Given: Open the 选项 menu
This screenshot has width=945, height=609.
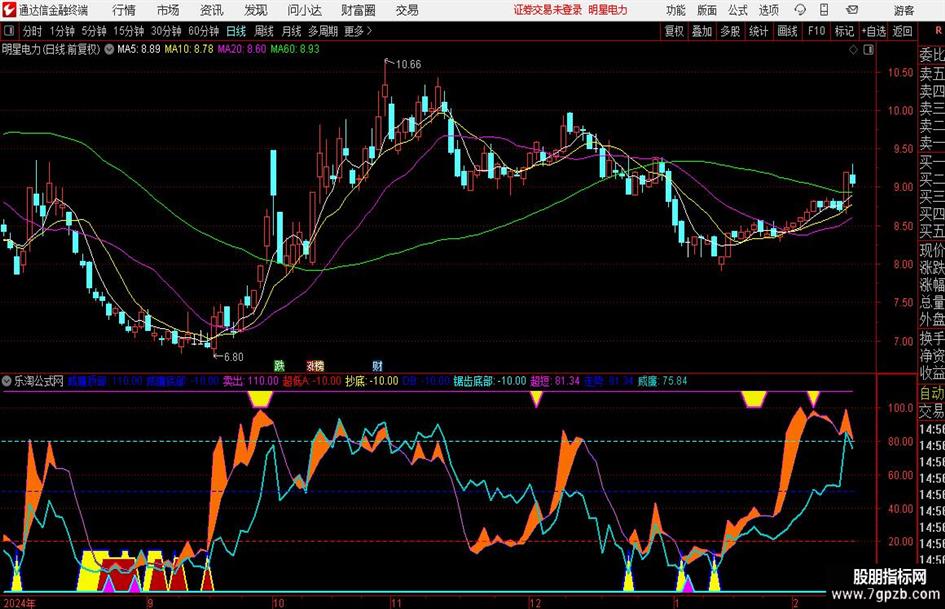Looking at the screenshot, I should coord(768,10).
